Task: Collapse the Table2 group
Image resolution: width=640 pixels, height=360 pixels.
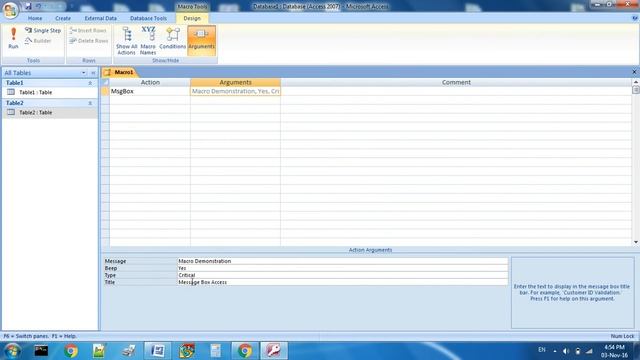Action: 90,103
